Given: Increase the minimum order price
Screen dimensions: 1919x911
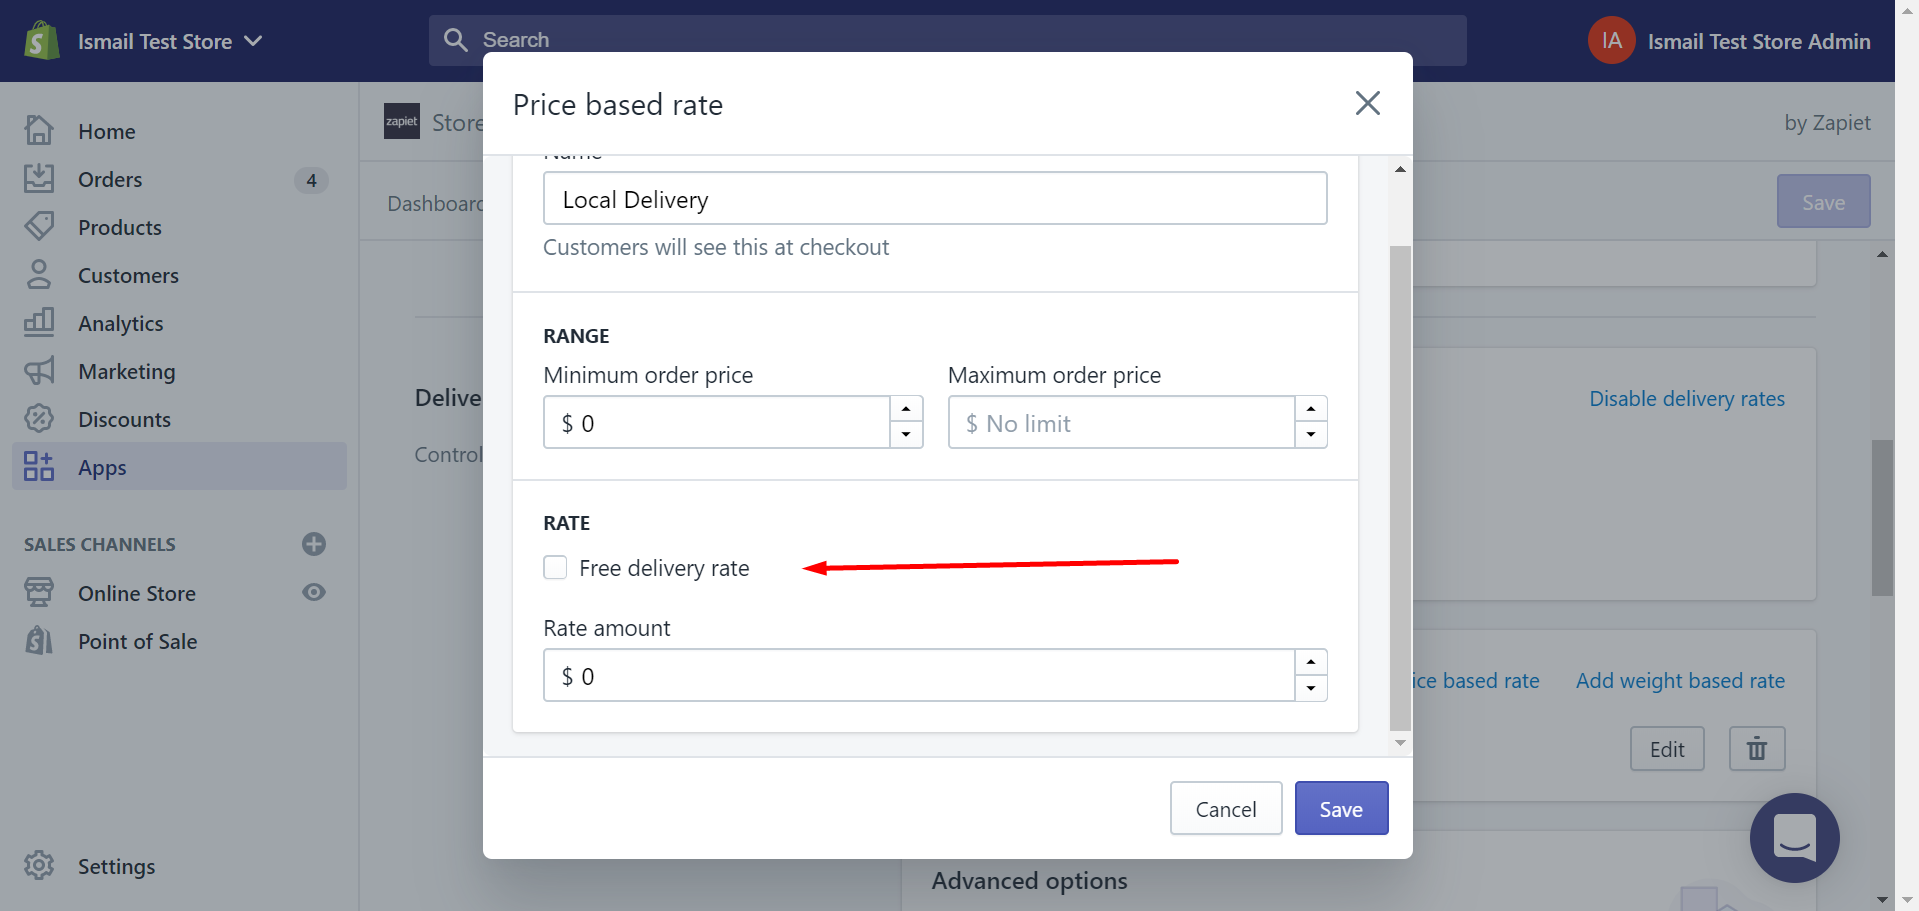Looking at the screenshot, I should pyautogui.click(x=906, y=409).
